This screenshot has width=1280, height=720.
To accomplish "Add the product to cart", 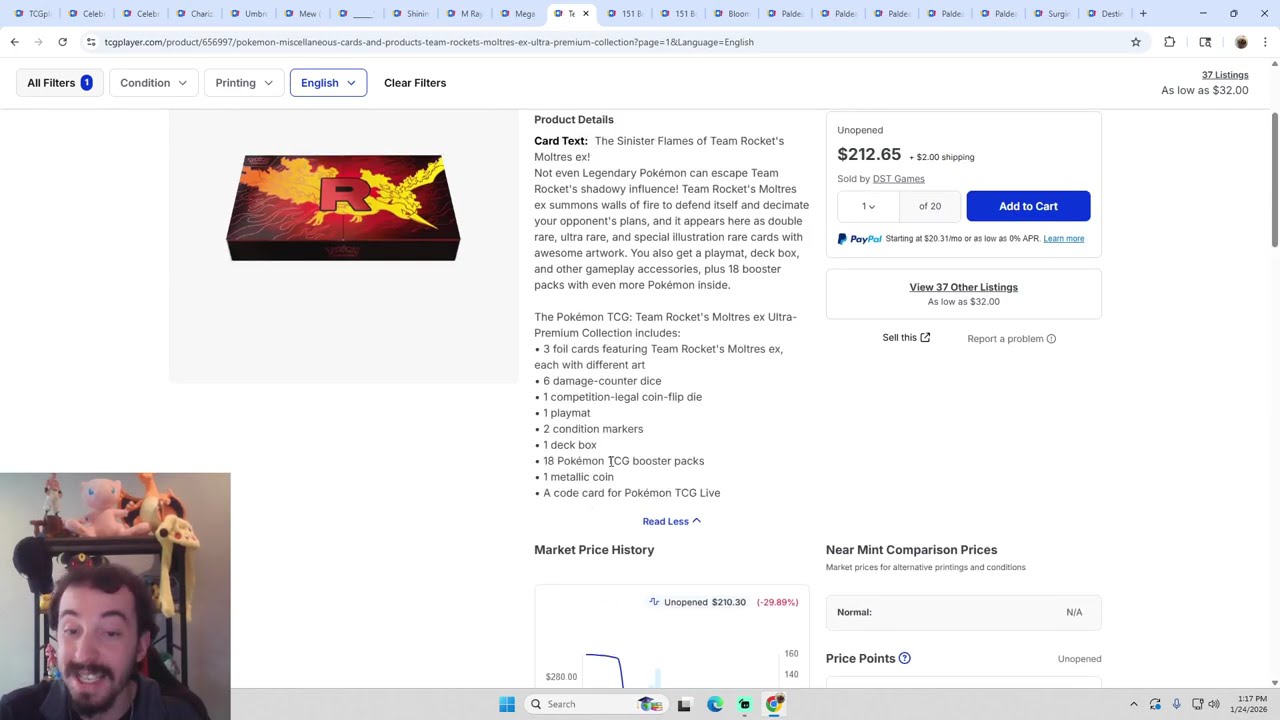I will 1028,206.
